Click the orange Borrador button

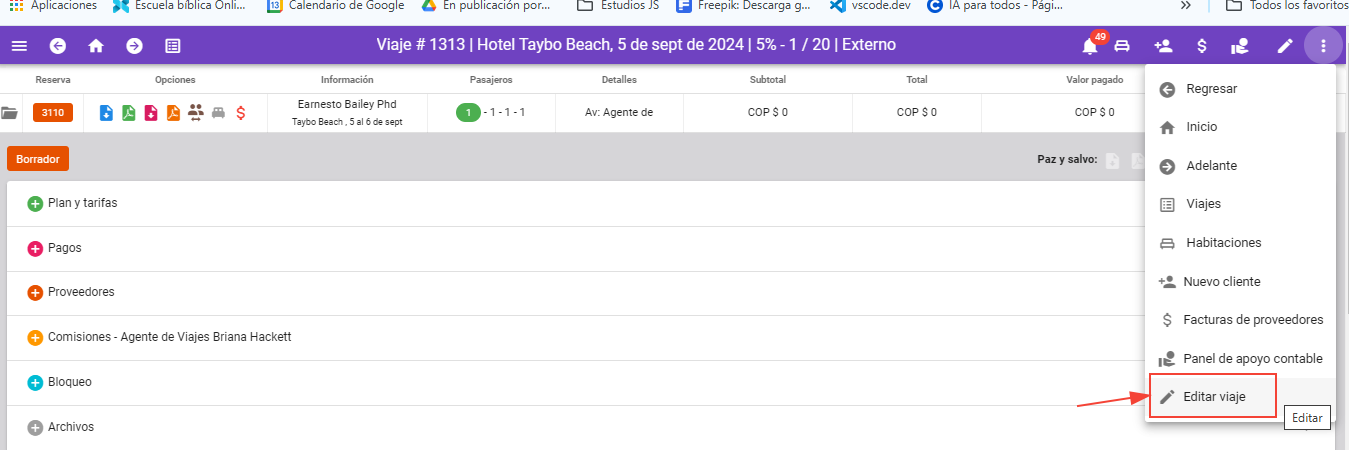pyautogui.click(x=37, y=159)
